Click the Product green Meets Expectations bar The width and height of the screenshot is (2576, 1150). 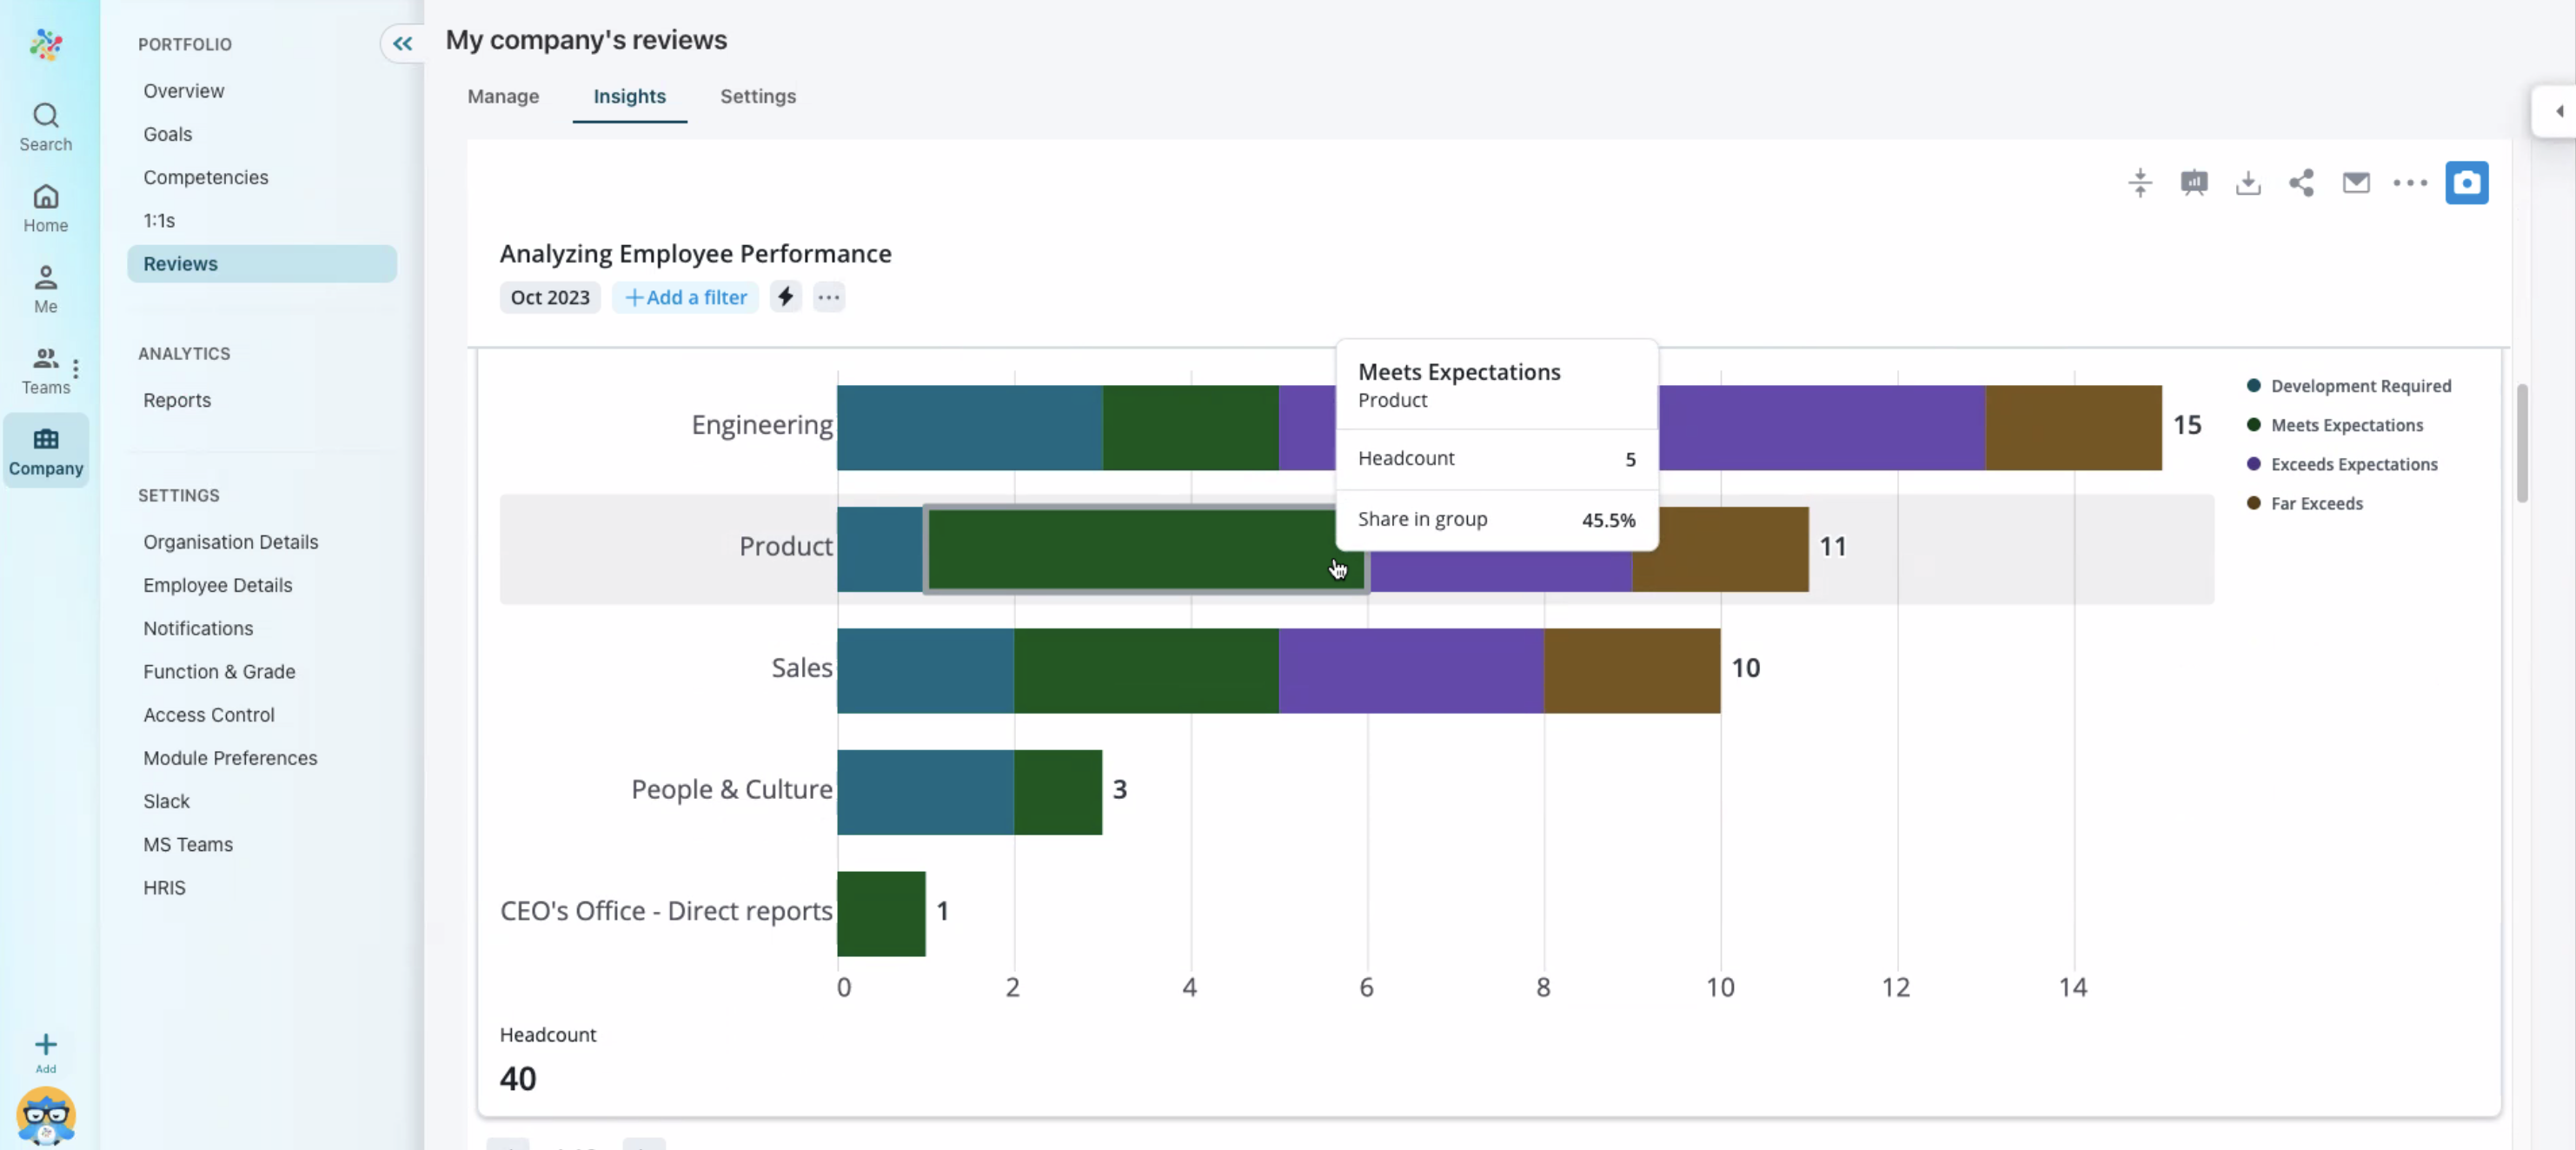[1146, 549]
